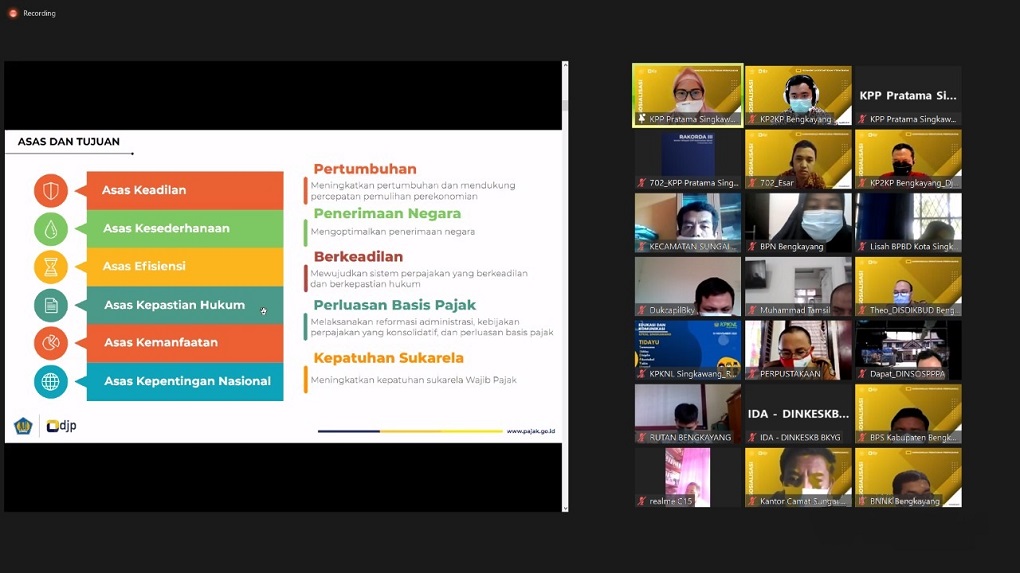Click the hourglass icon for Asas Efisiensi

click(x=51, y=267)
